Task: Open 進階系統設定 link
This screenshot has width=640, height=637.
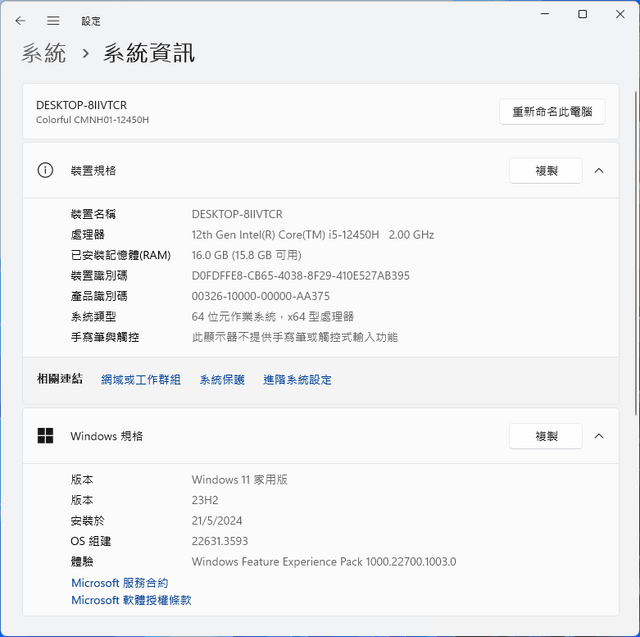Action: [297, 380]
